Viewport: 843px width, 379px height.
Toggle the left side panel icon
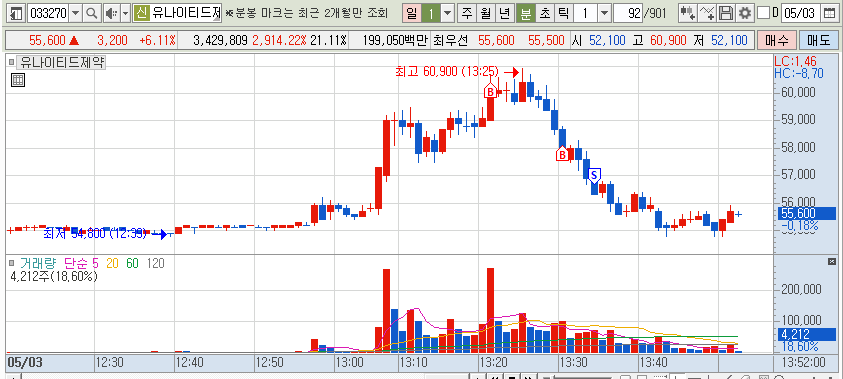pyautogui.click(x=17, y=13)
